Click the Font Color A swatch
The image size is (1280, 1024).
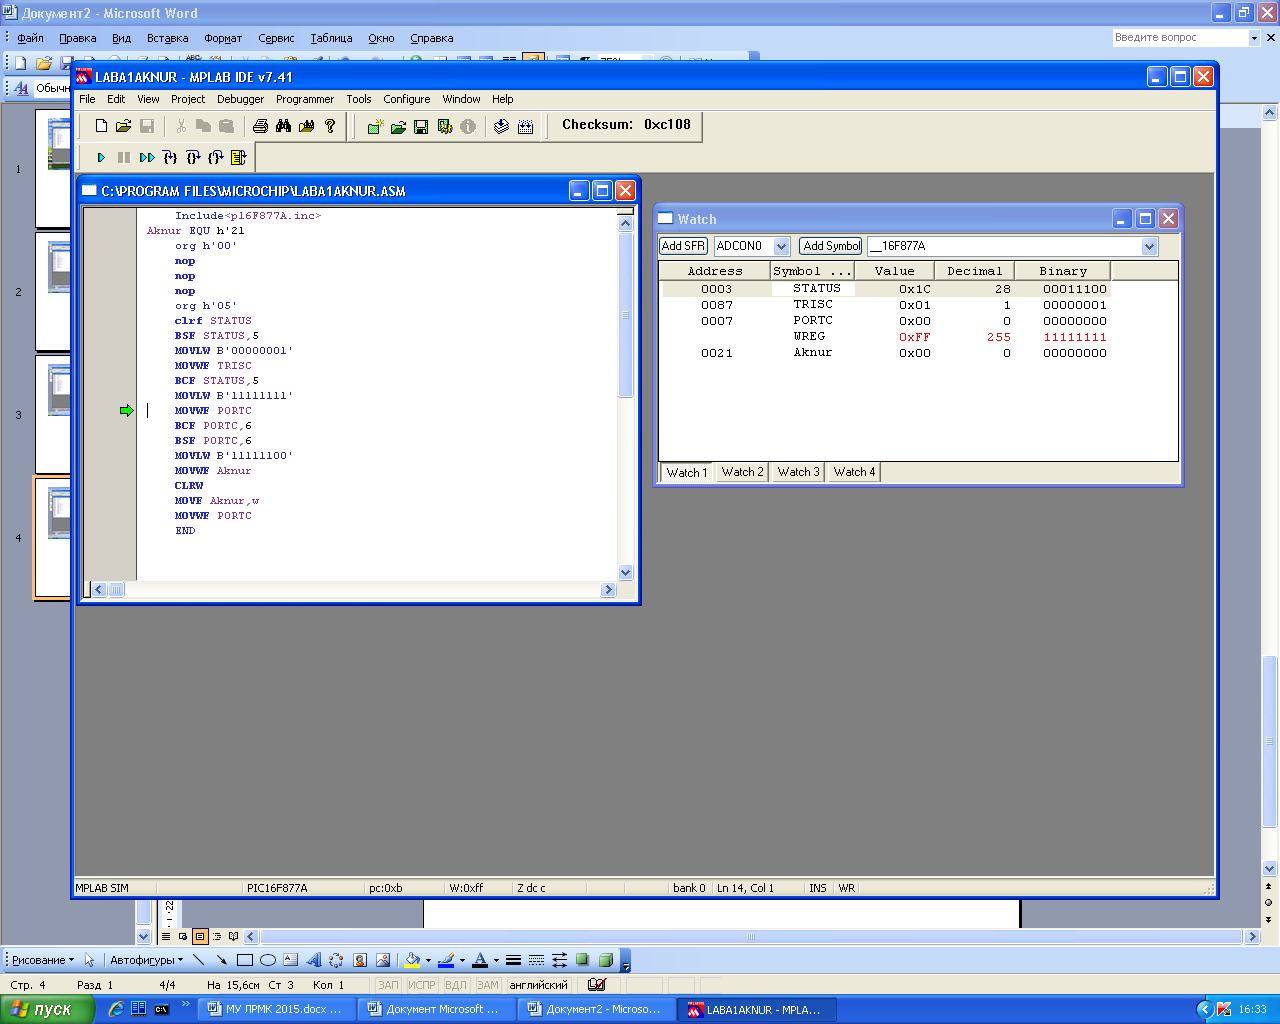[x=480, y=960]
